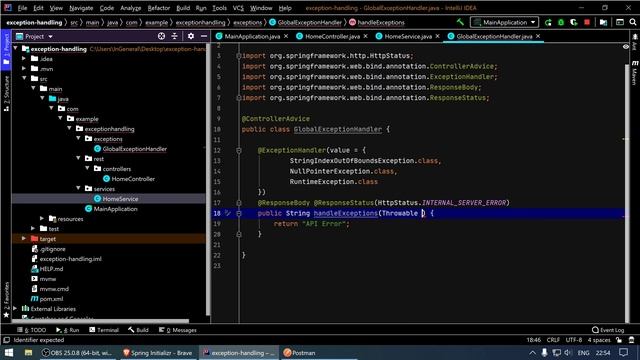Switch to MainApplication.java tab
The image size is (640, 360).
(x=252, y=36)
